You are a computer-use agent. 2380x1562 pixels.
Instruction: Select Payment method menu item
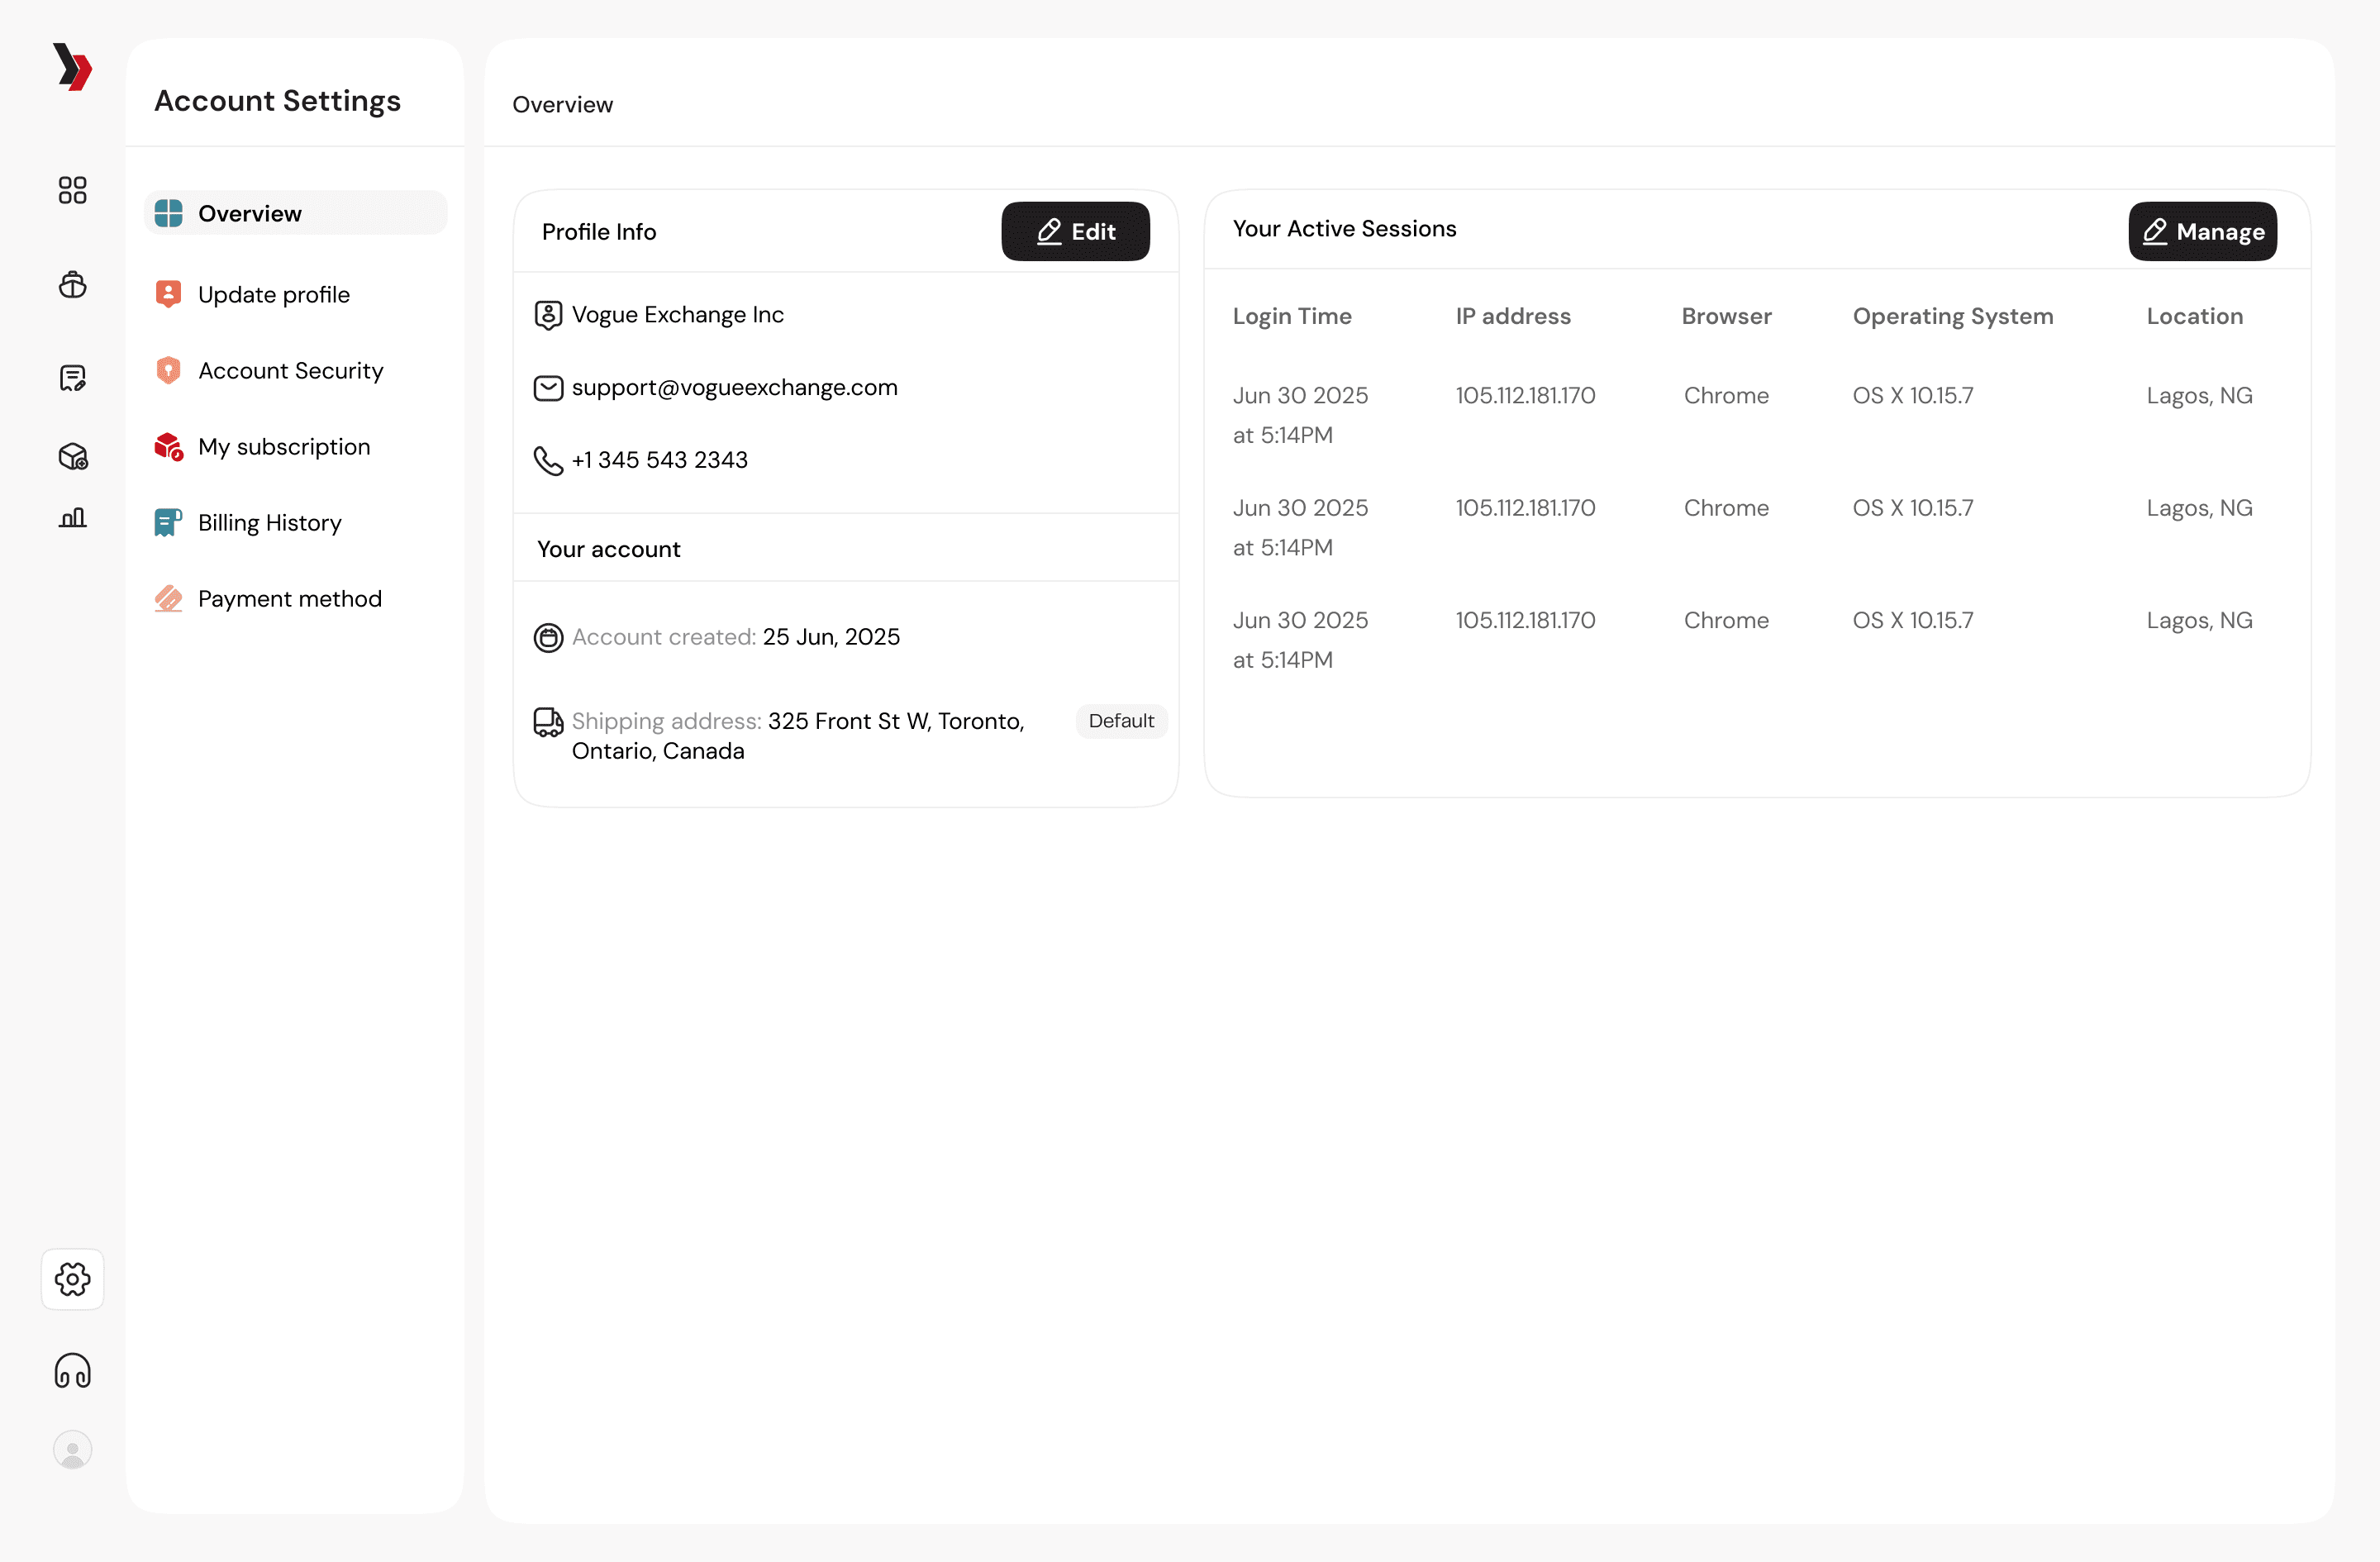click(289, 598)
